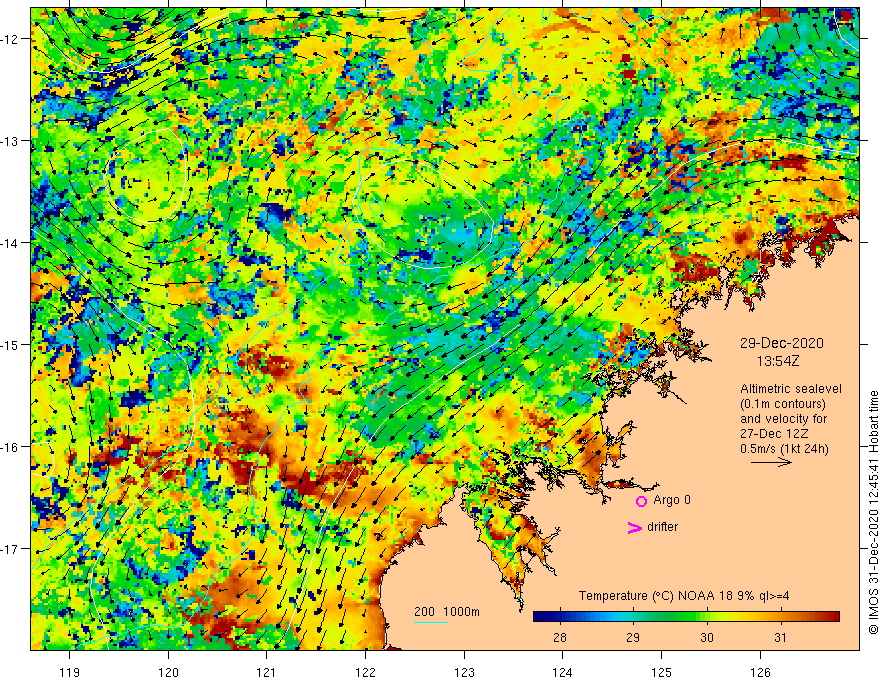Click the '200 1000m' depth contour label
This screenshot has width=880, height=680.
point(447,612)
